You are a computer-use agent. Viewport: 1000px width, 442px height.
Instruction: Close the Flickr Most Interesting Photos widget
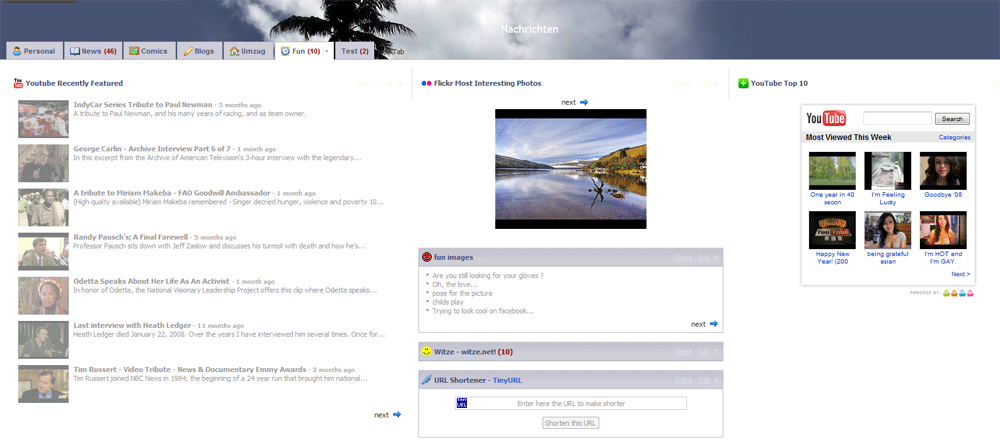717,84
